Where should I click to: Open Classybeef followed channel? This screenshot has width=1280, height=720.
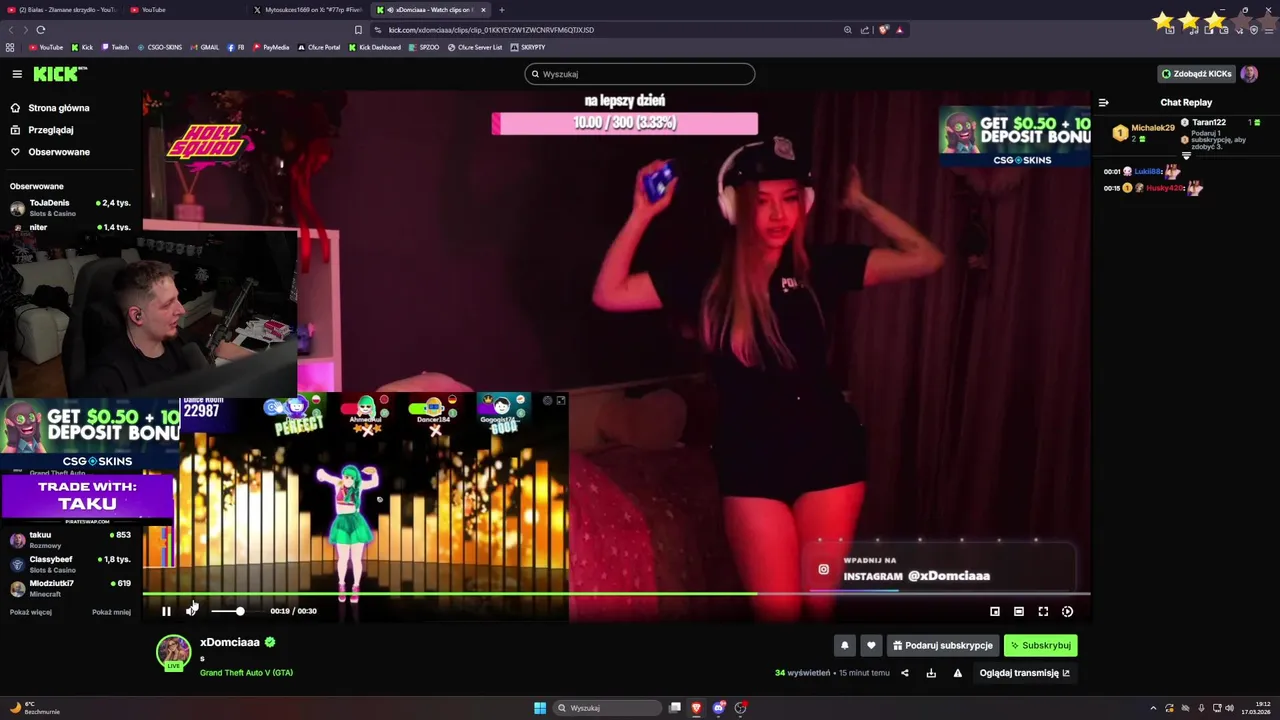tap(70, 563)
